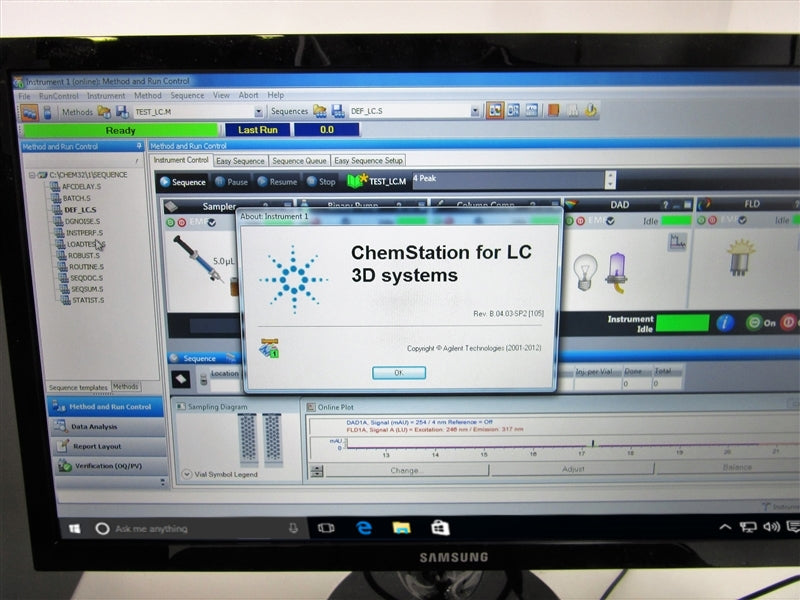The height and width of the screenshot is (600, 800).
Task: Click the Adjust button under Online Plot
Action: point(572,469)
